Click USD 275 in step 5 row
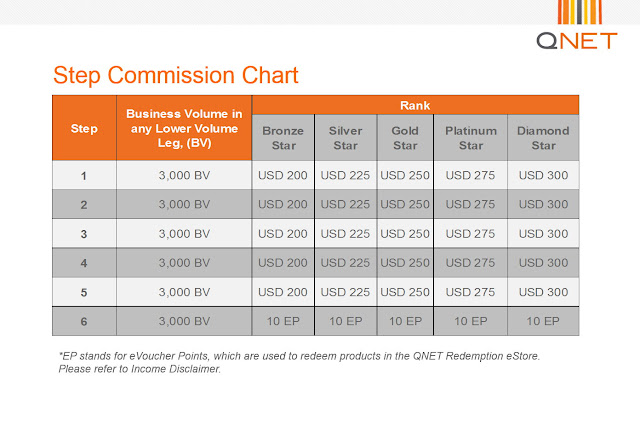The image size is (640, 431). [x=470, y=292]
